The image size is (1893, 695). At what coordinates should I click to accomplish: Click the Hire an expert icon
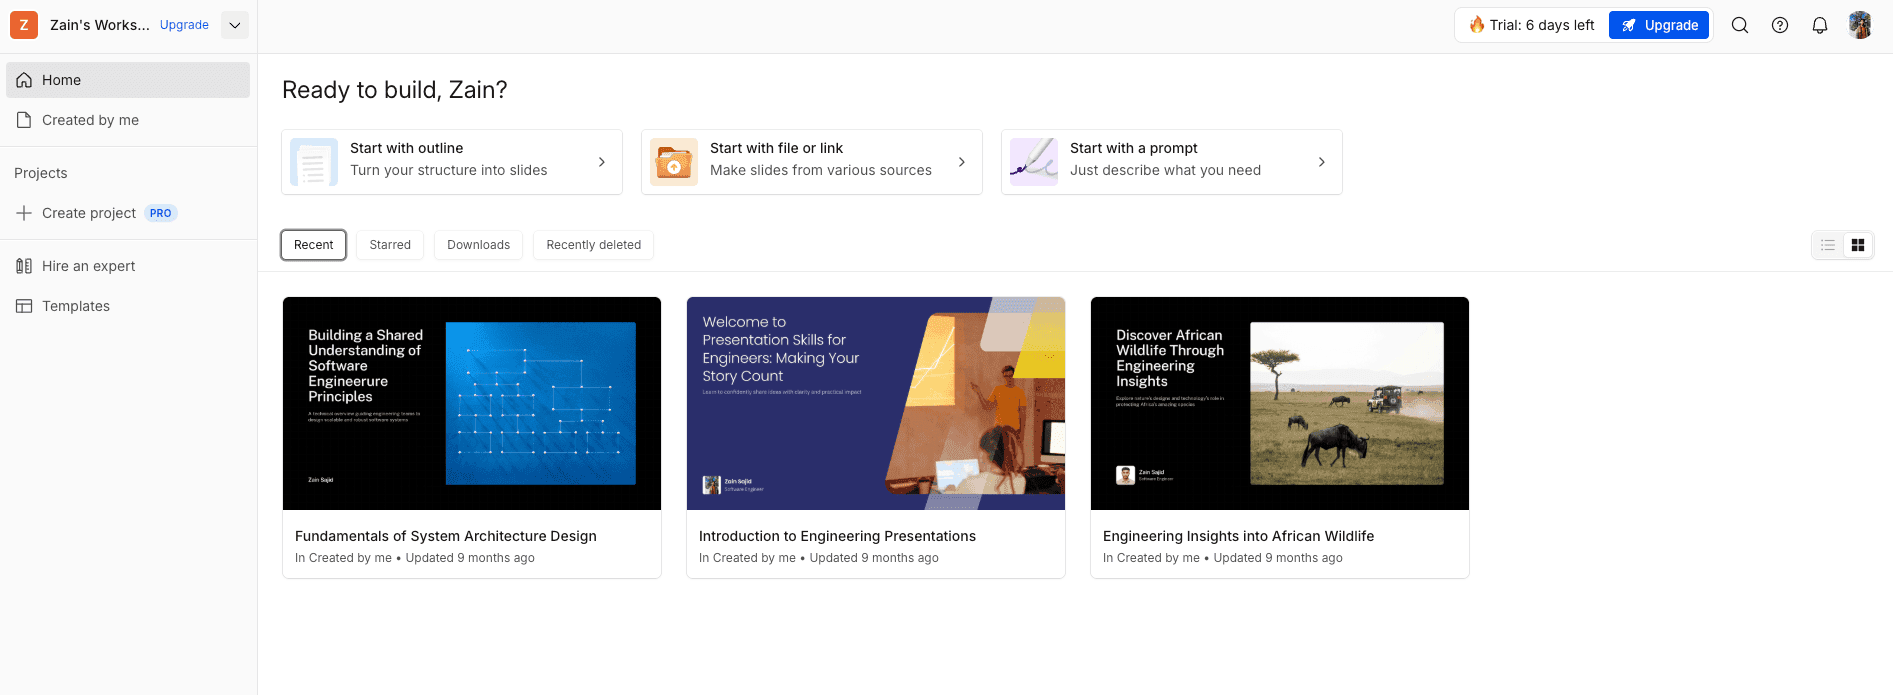tap(24, 266)
